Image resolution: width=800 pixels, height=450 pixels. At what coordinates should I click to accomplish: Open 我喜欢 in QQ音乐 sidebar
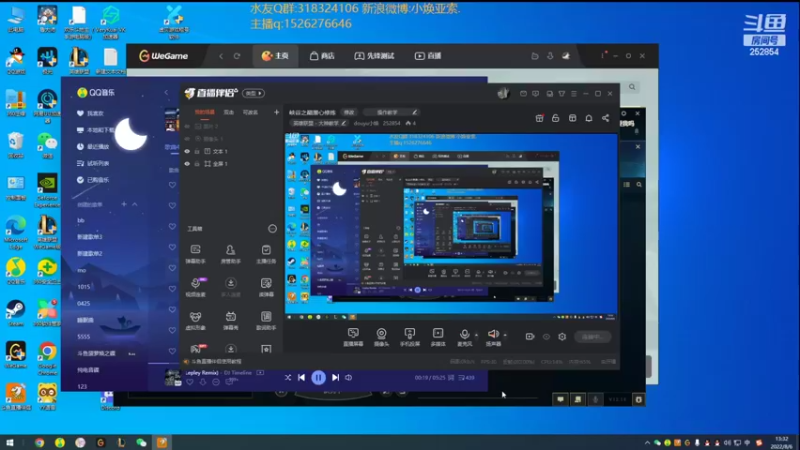tap(90, 113)
